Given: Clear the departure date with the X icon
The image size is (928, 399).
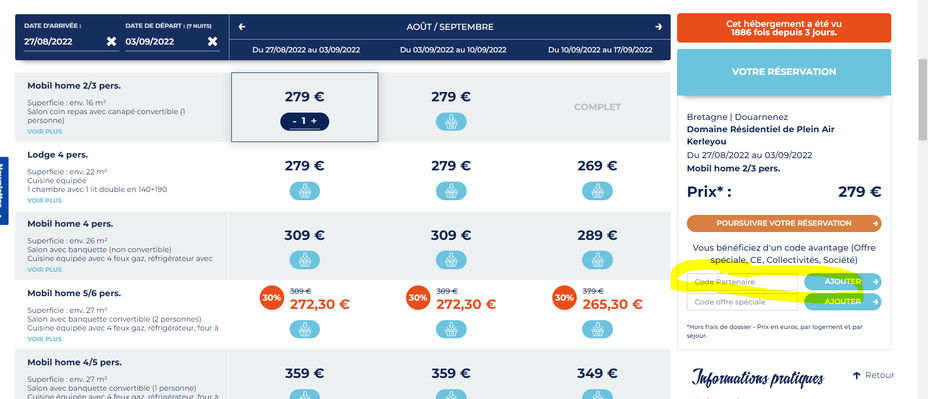Looking at the screenshot, I should pos(212,41).
